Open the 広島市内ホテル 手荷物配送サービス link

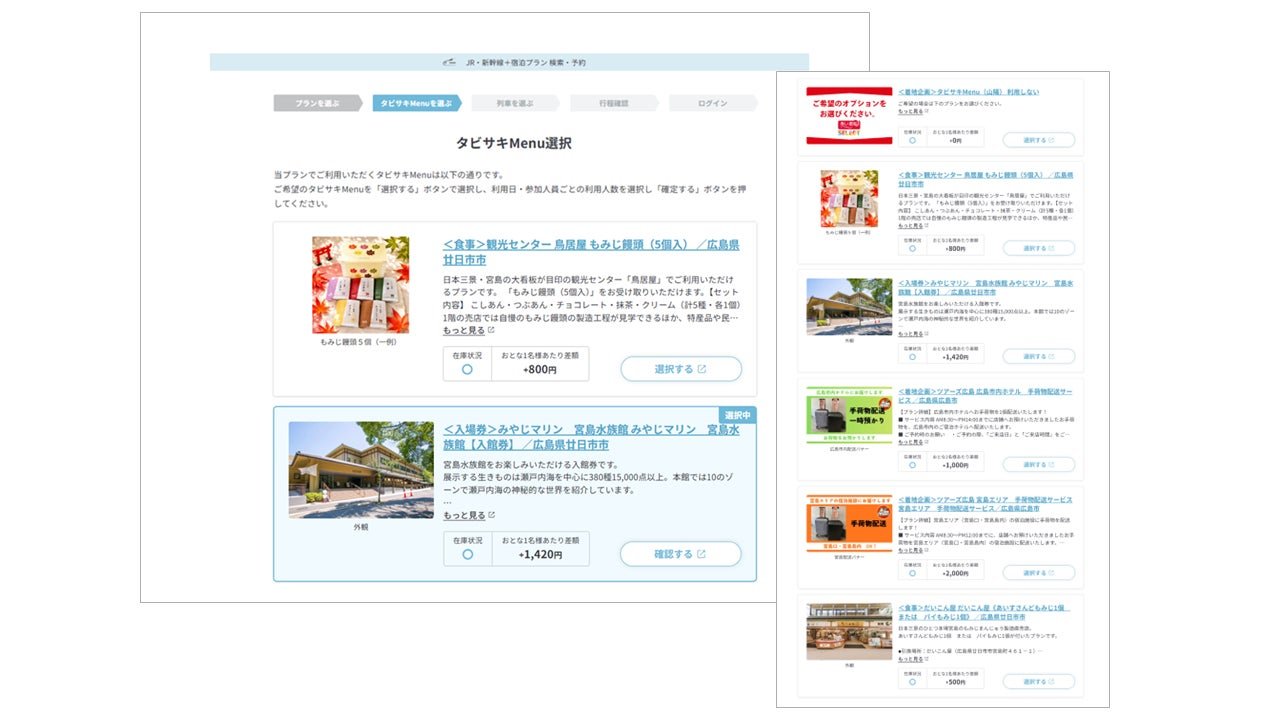pos(986,396)
